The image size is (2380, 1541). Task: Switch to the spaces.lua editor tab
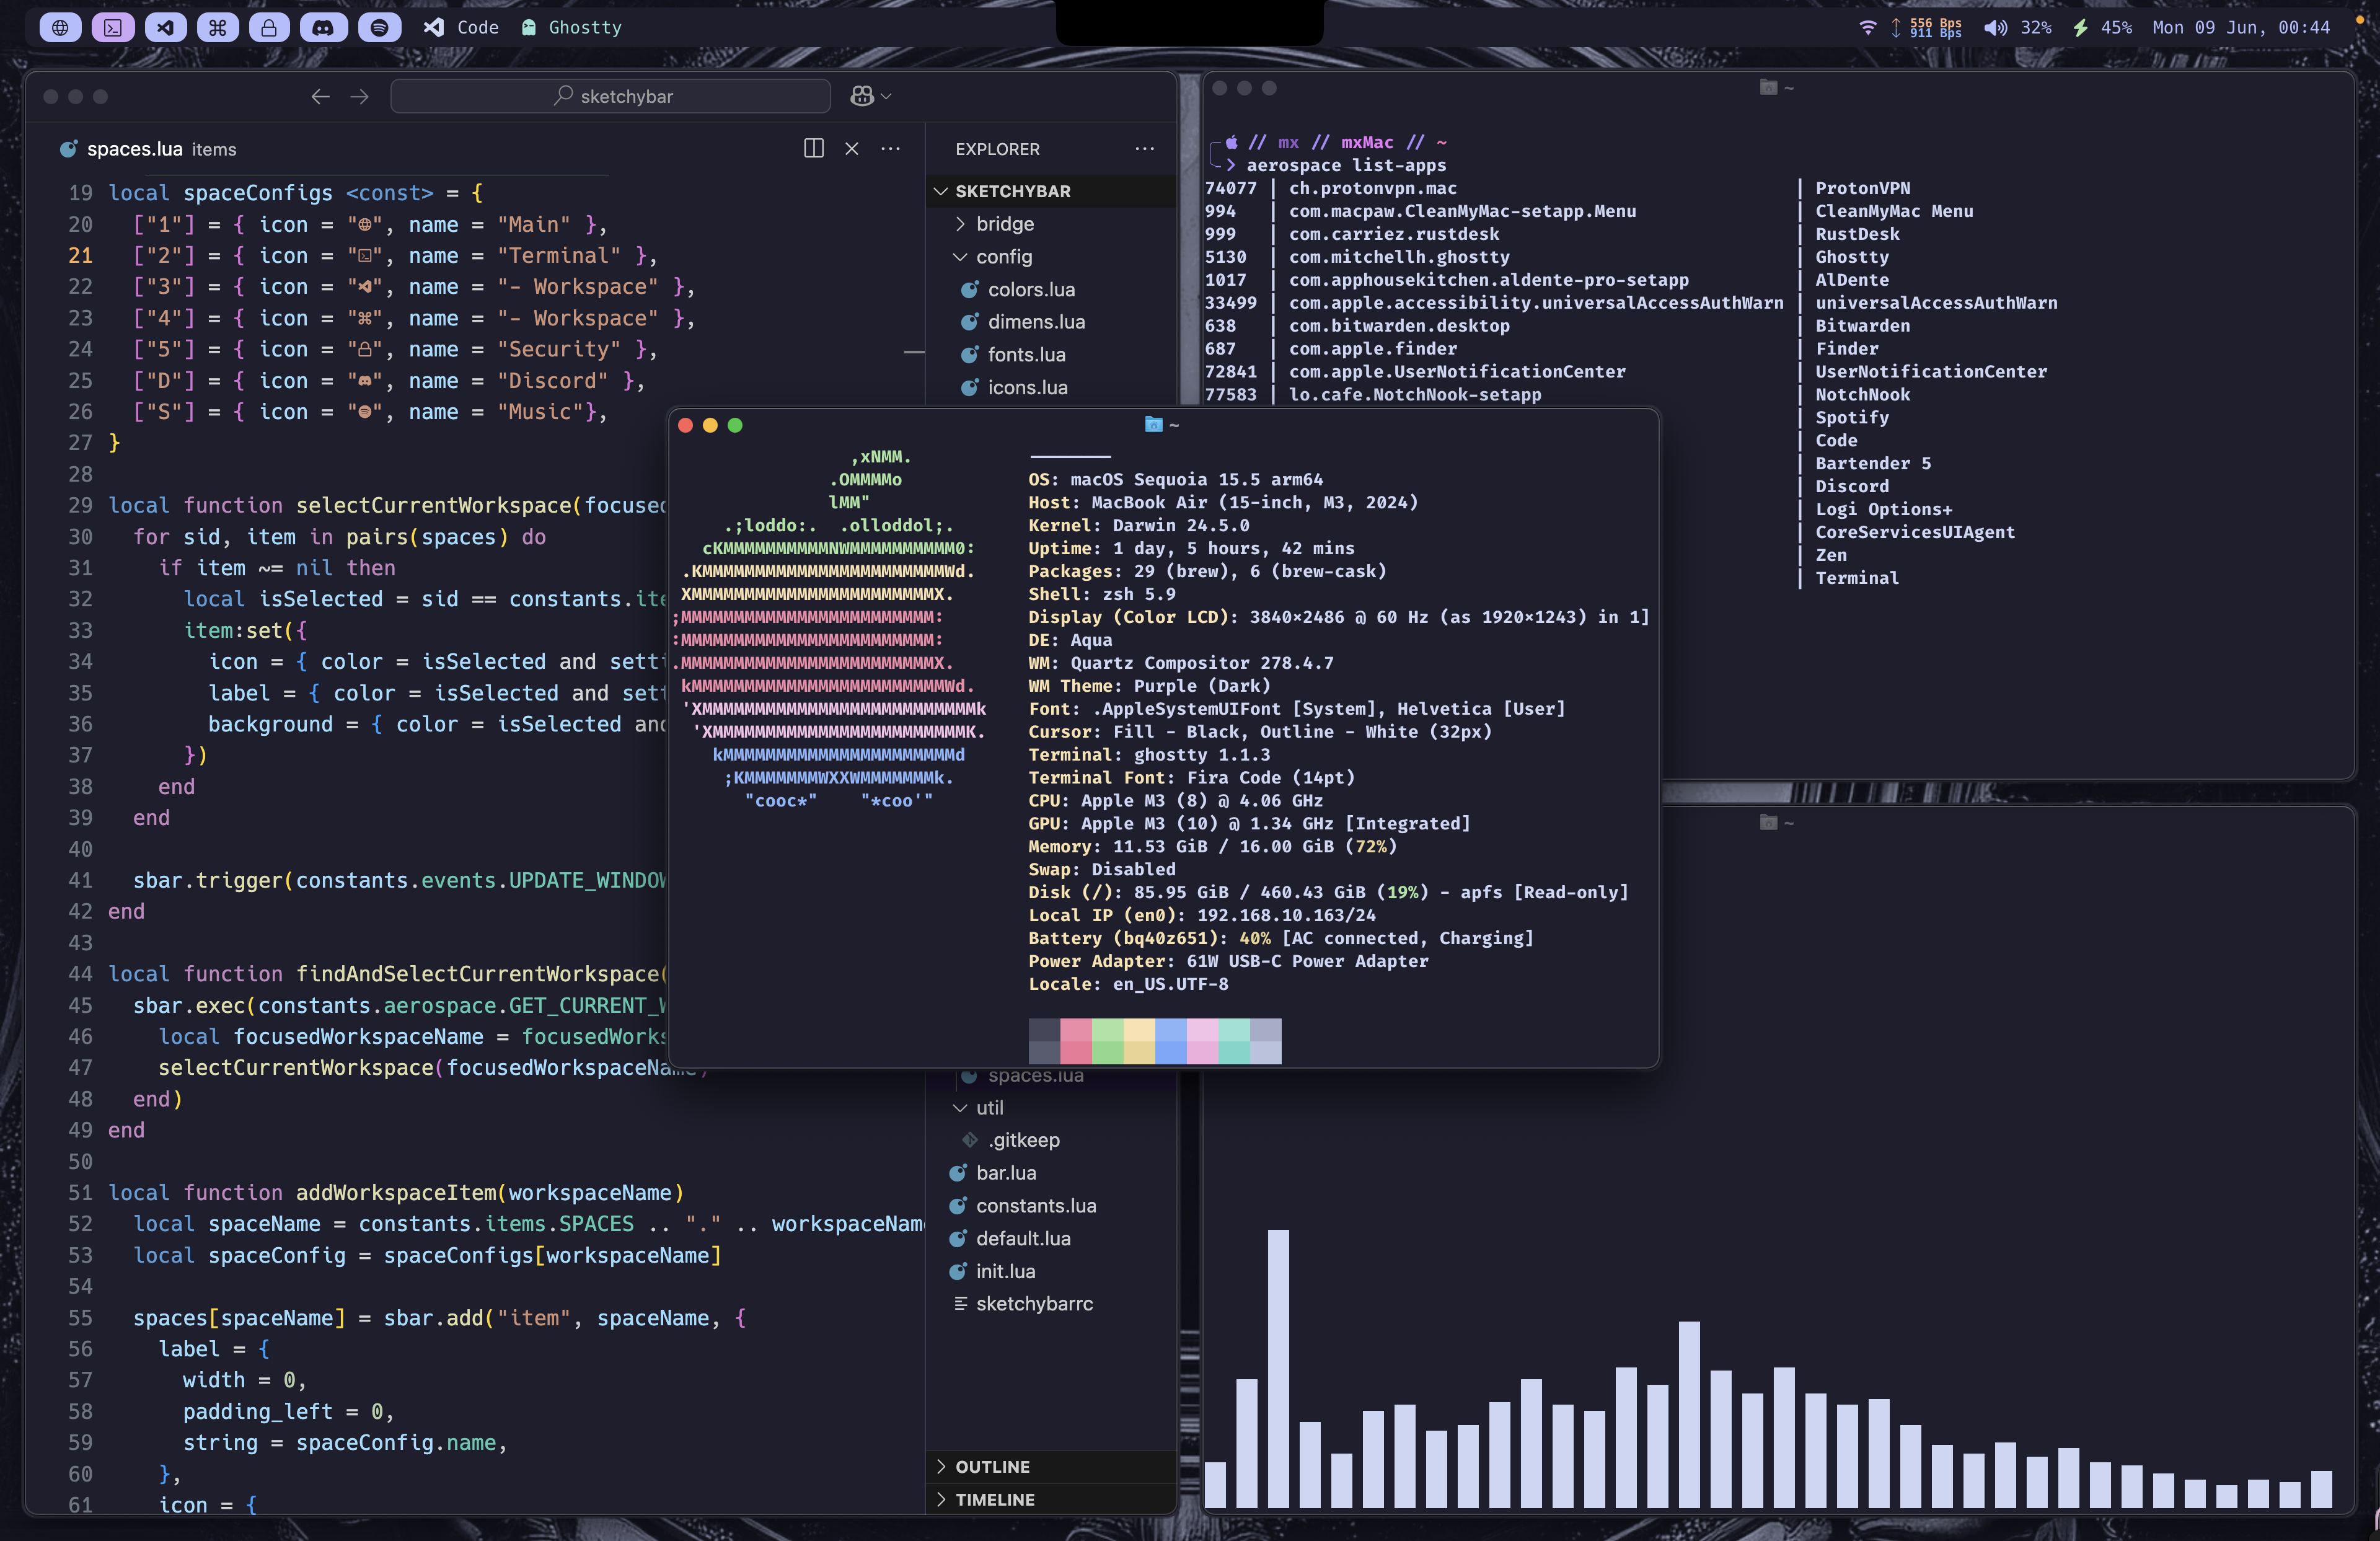[x=135, y=148]
